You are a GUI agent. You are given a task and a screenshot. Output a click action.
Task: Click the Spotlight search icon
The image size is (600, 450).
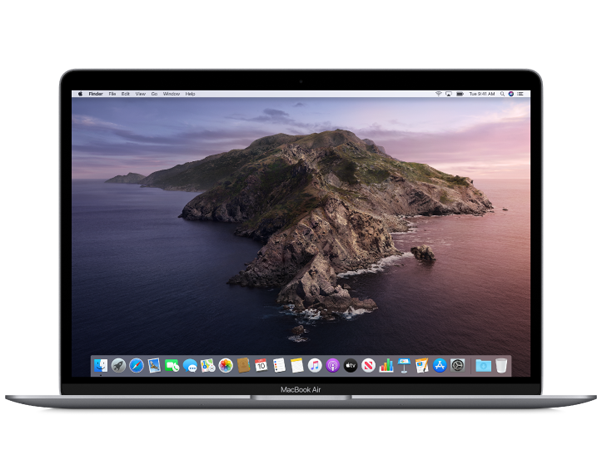pyautogui.click(x=502, y=94)
